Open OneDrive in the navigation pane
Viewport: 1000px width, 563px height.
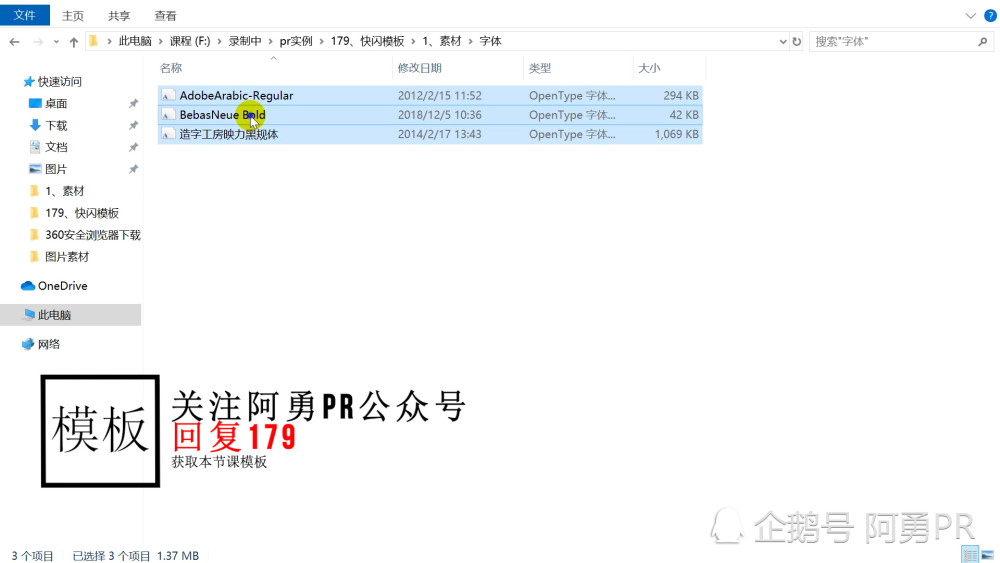tap(62, 286)
